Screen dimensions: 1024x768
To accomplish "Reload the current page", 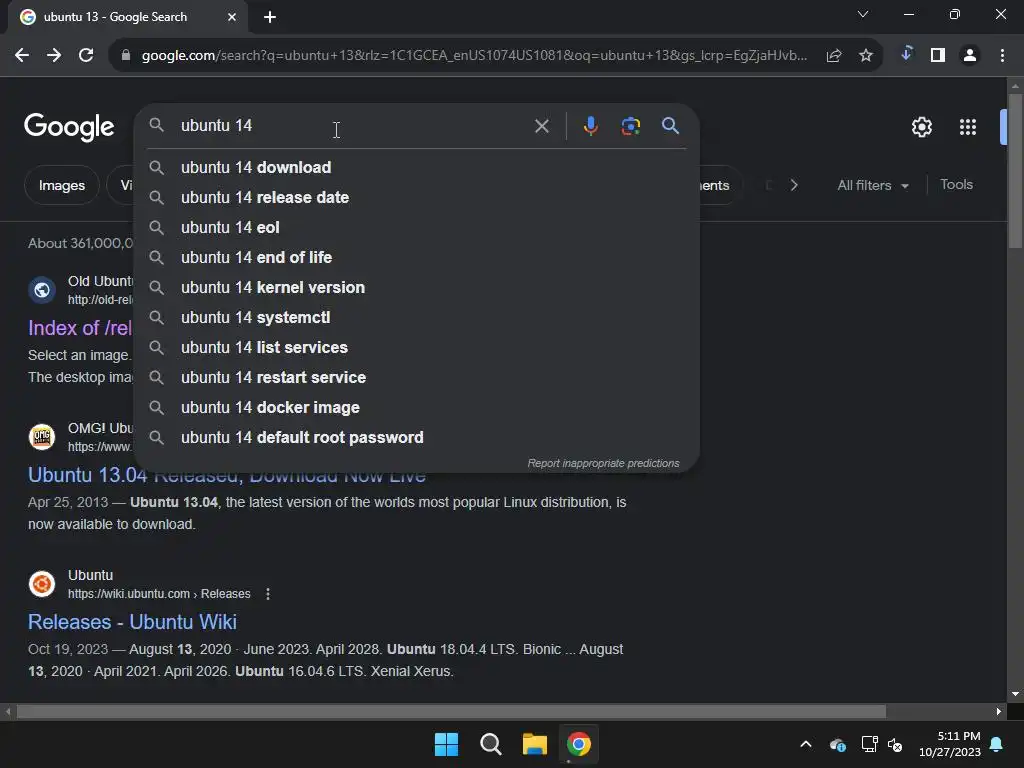I will (86, 56).
